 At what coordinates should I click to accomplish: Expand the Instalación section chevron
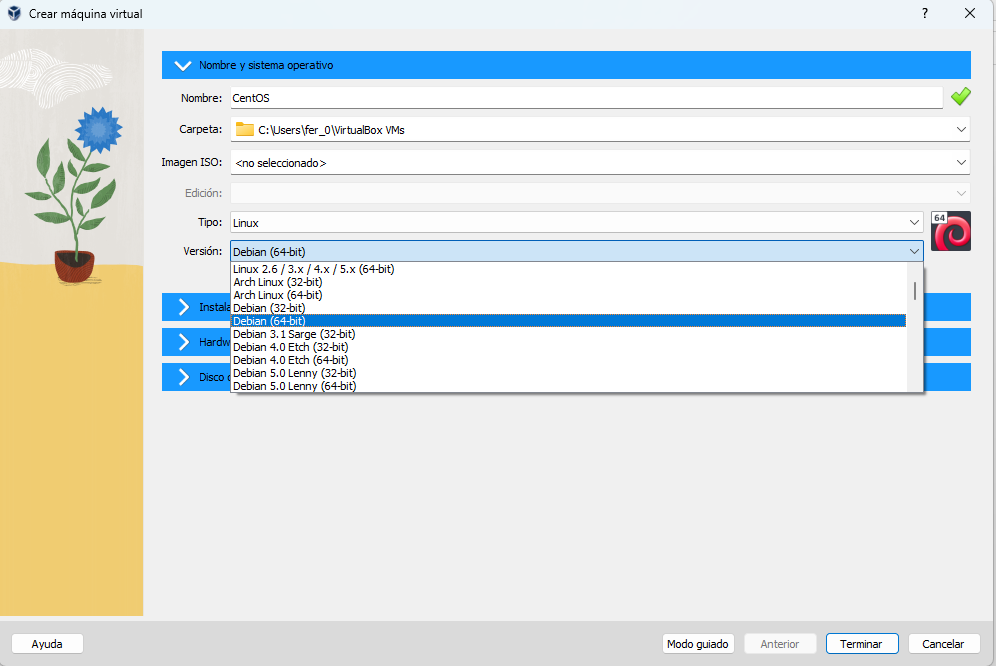pyautogui.click(x=184, y=307)
